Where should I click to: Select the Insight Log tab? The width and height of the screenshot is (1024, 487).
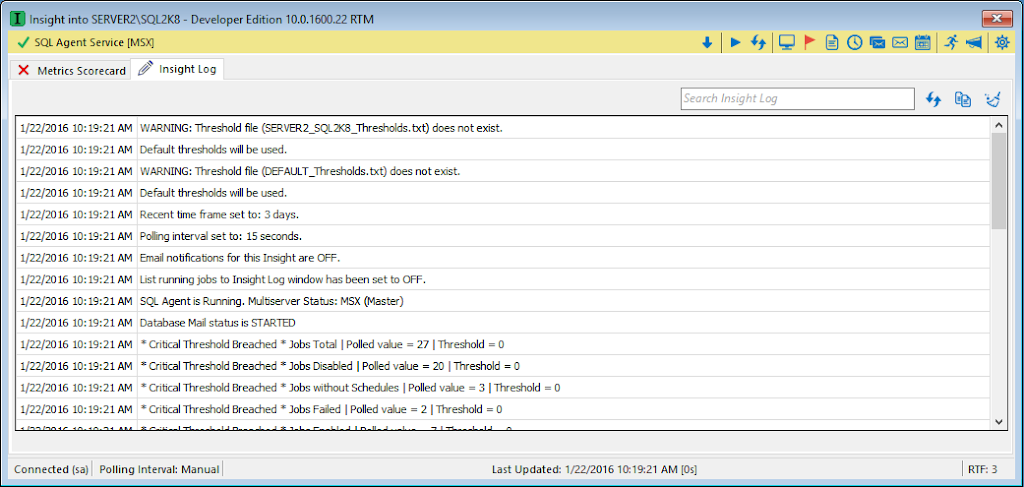click(178, 69)
